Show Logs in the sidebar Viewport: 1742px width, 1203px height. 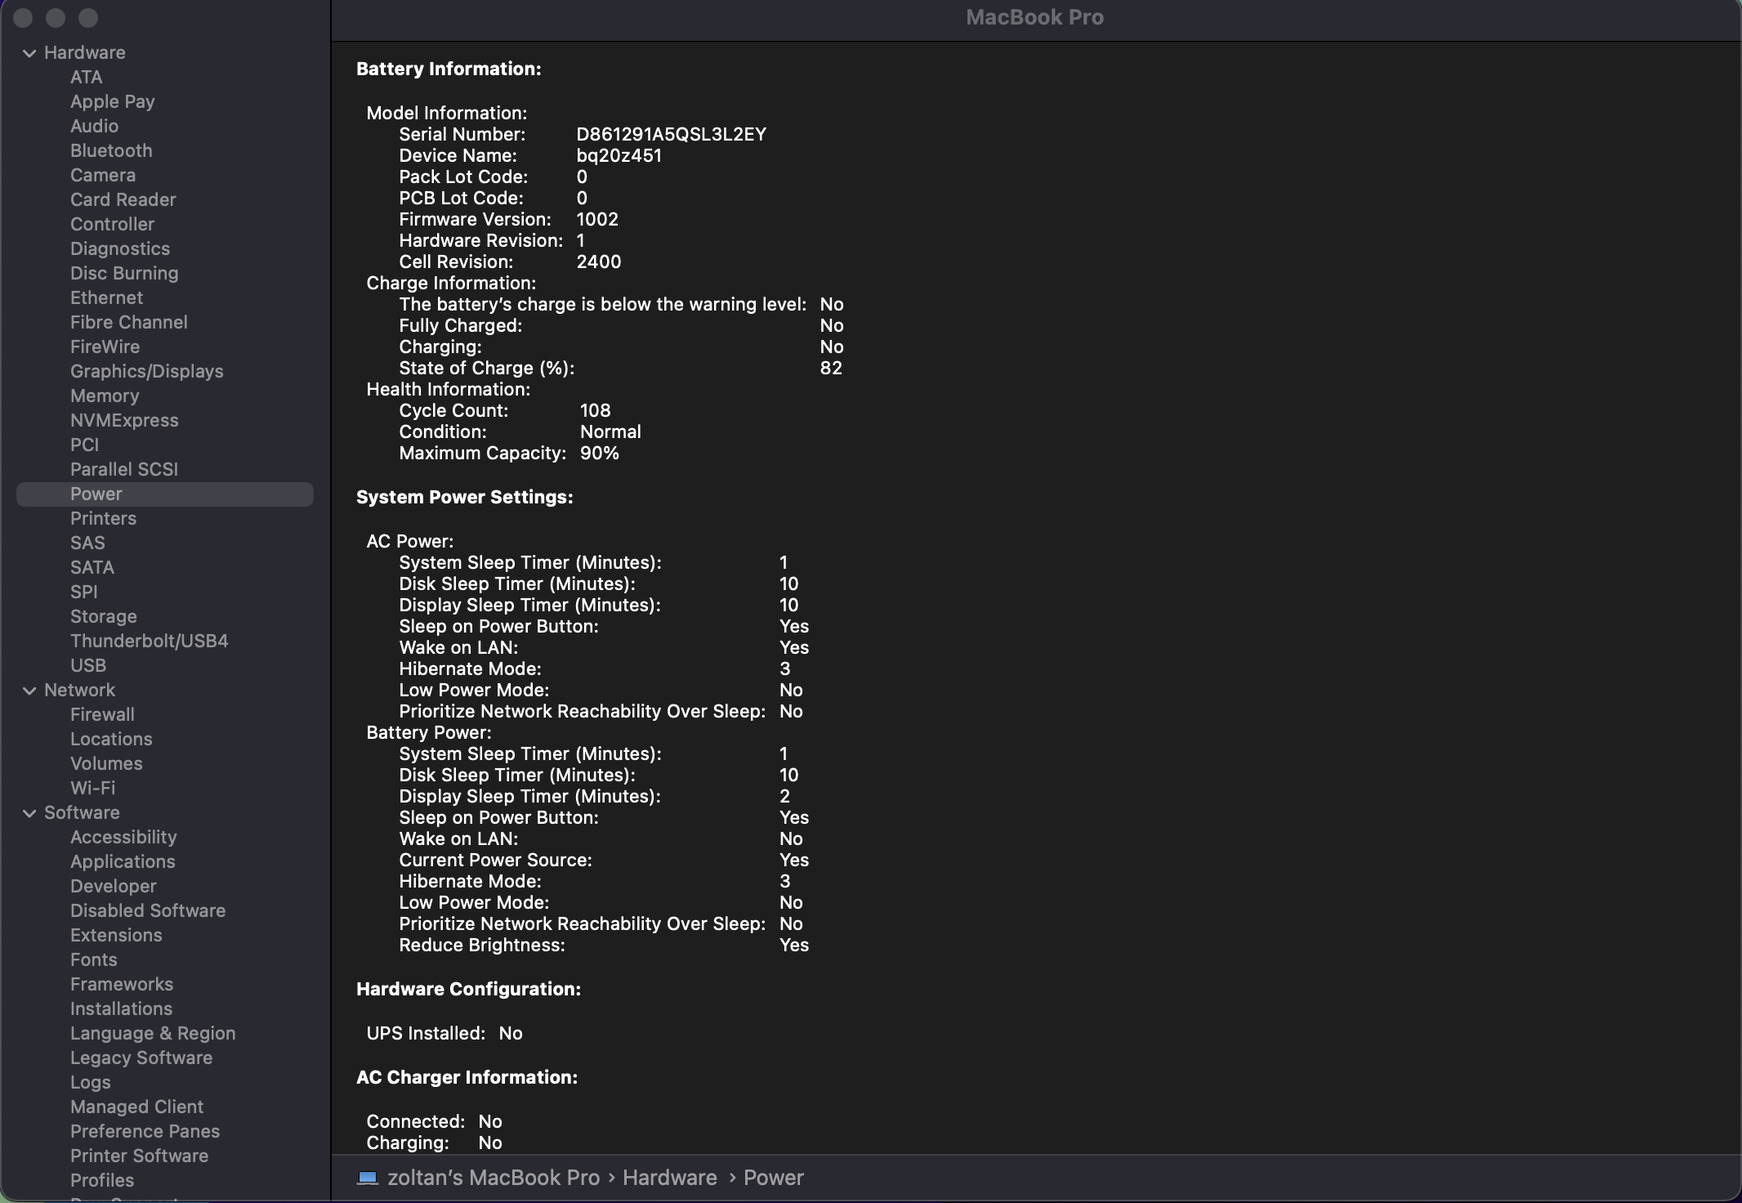(90, 1082)
